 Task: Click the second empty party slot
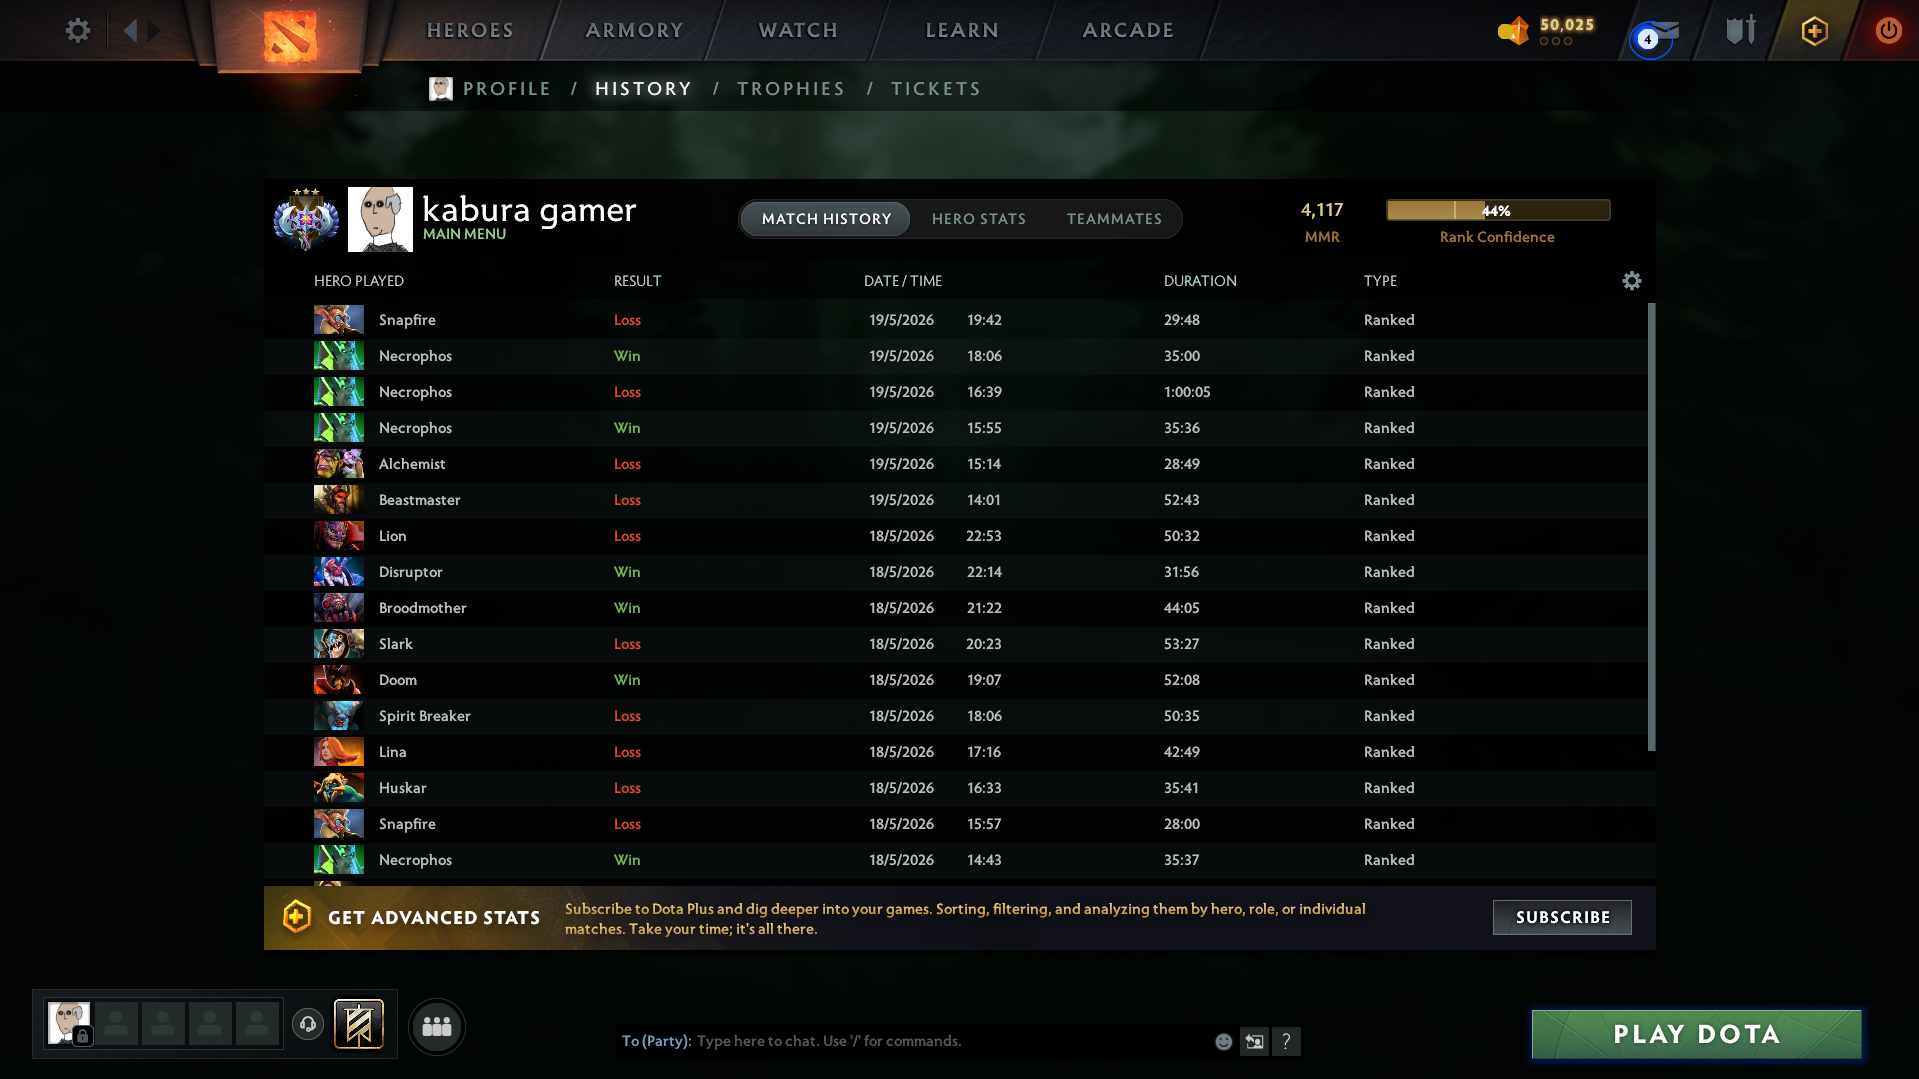click(x=163, y=1023)
